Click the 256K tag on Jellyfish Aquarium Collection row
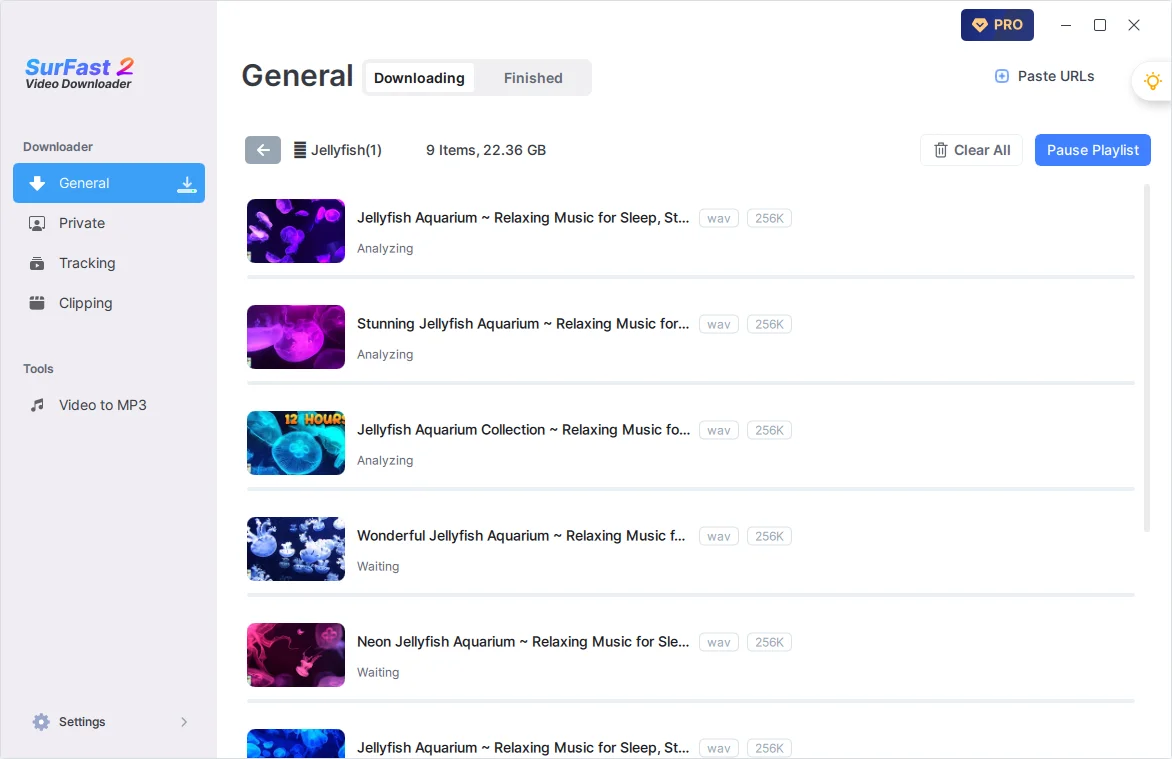This screenshot has height=759, width=1172. click(769, 430)
